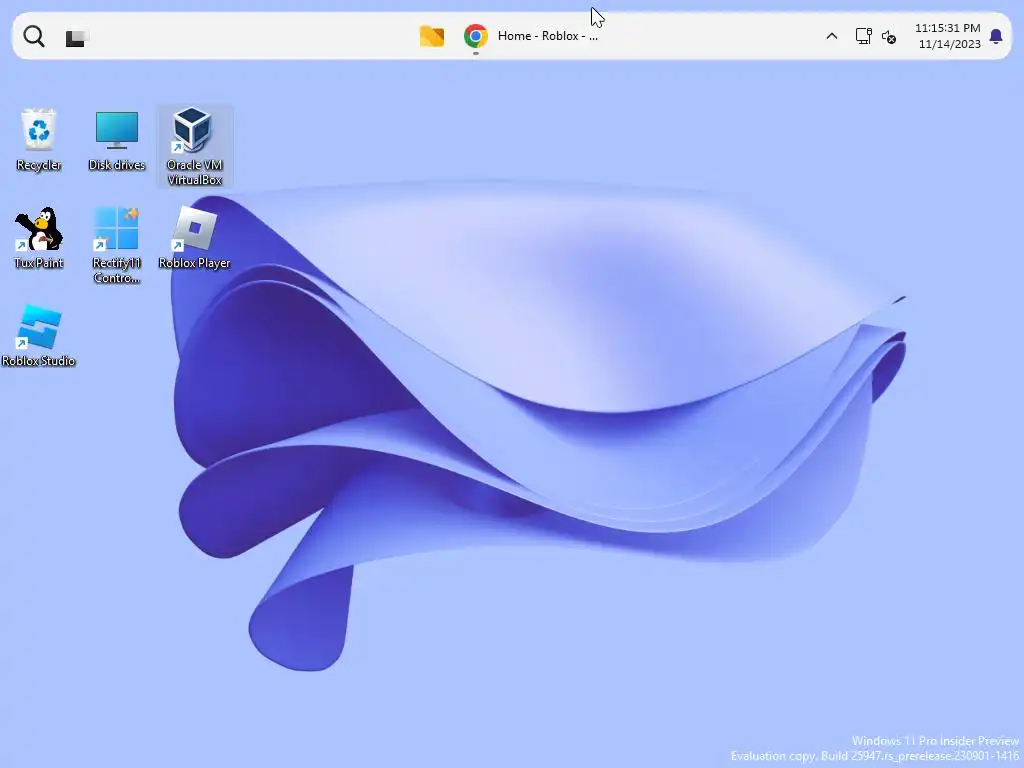Open the notifications bell icon

pyautogui.click(x=996, y=36)
